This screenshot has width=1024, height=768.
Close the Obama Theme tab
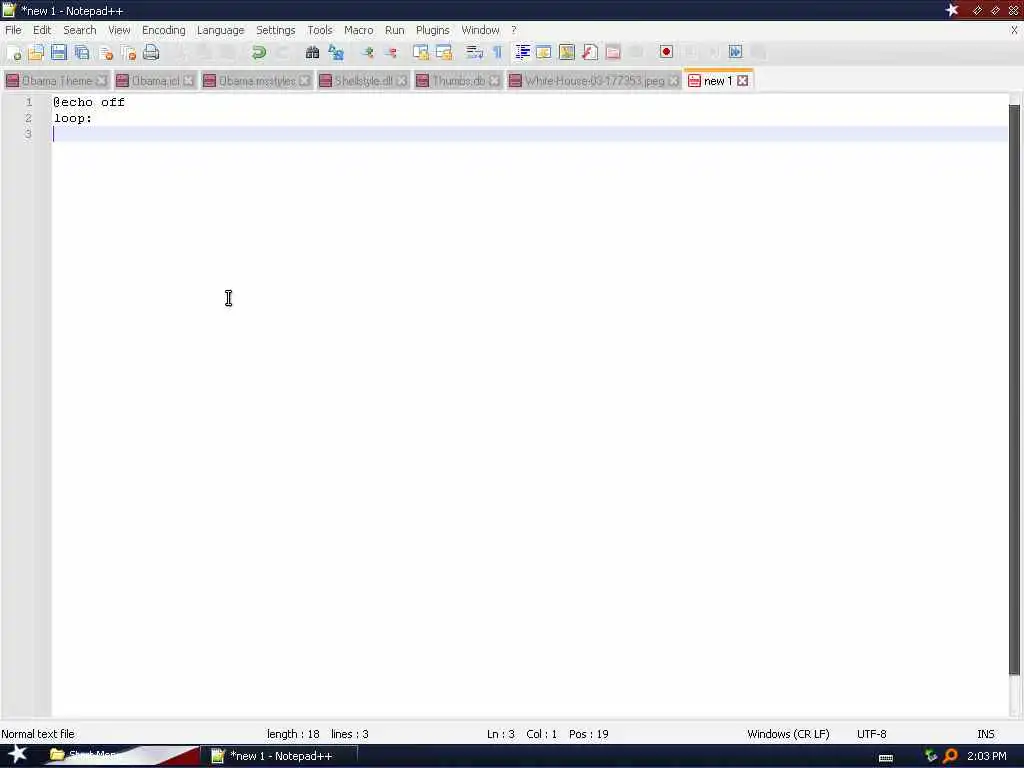click(x=101, y=81)
